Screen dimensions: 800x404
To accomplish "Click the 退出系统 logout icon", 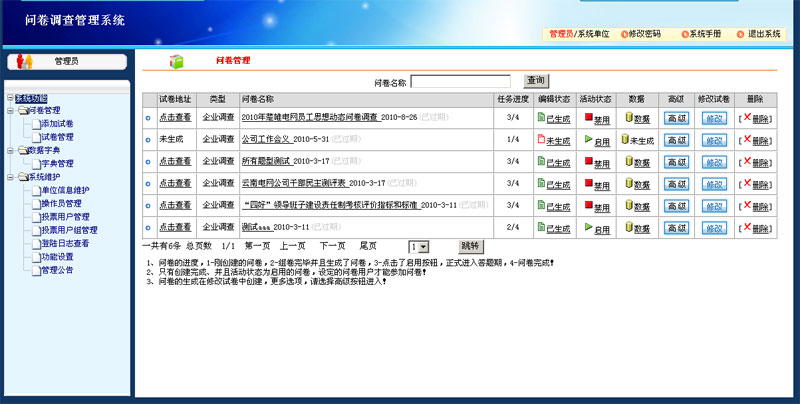I will (741, 34).
